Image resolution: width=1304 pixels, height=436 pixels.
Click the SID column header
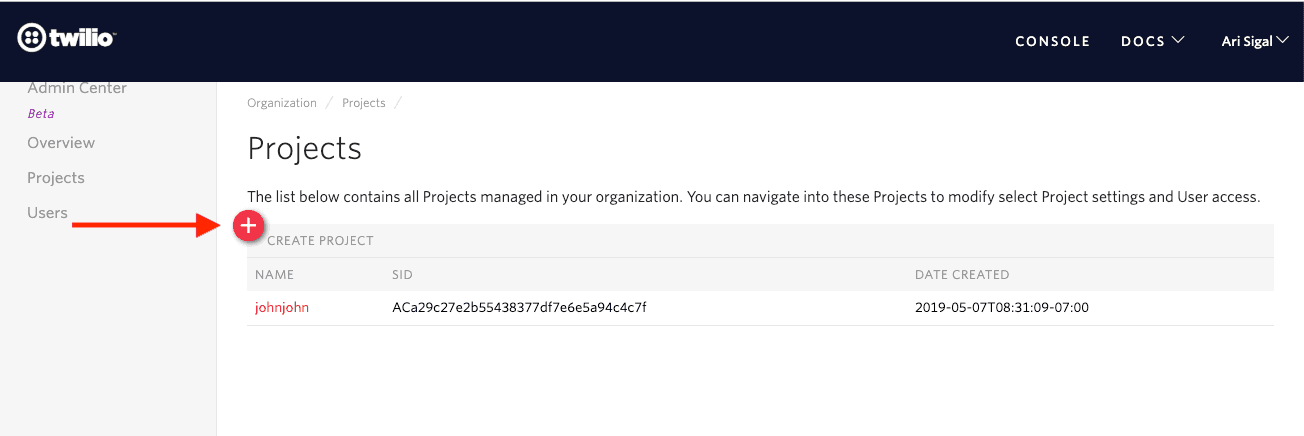click(x=402, y=275)
